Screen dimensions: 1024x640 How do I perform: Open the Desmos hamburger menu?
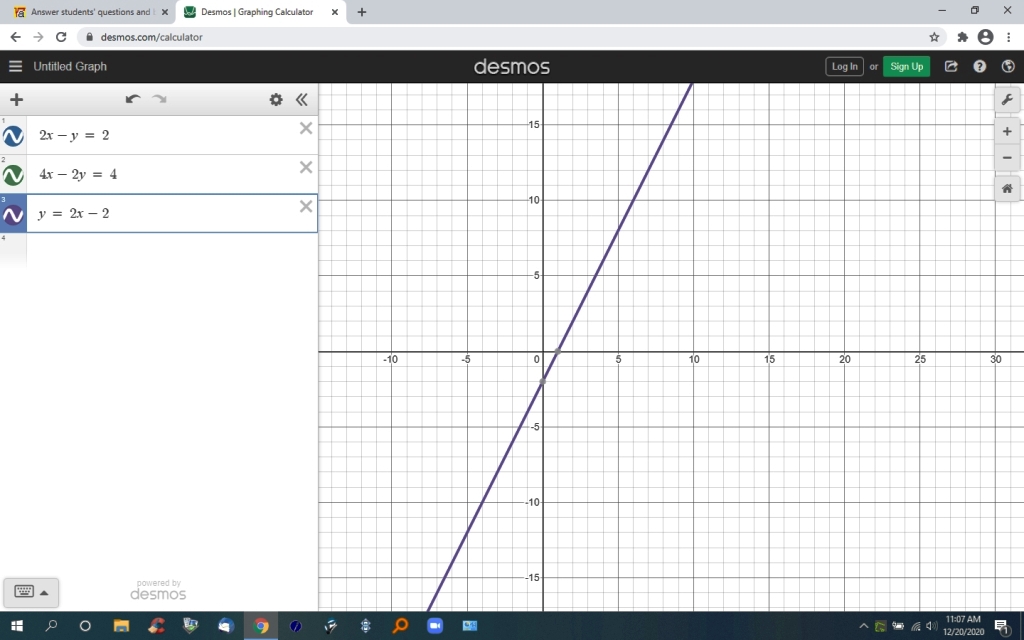(16, 66)
